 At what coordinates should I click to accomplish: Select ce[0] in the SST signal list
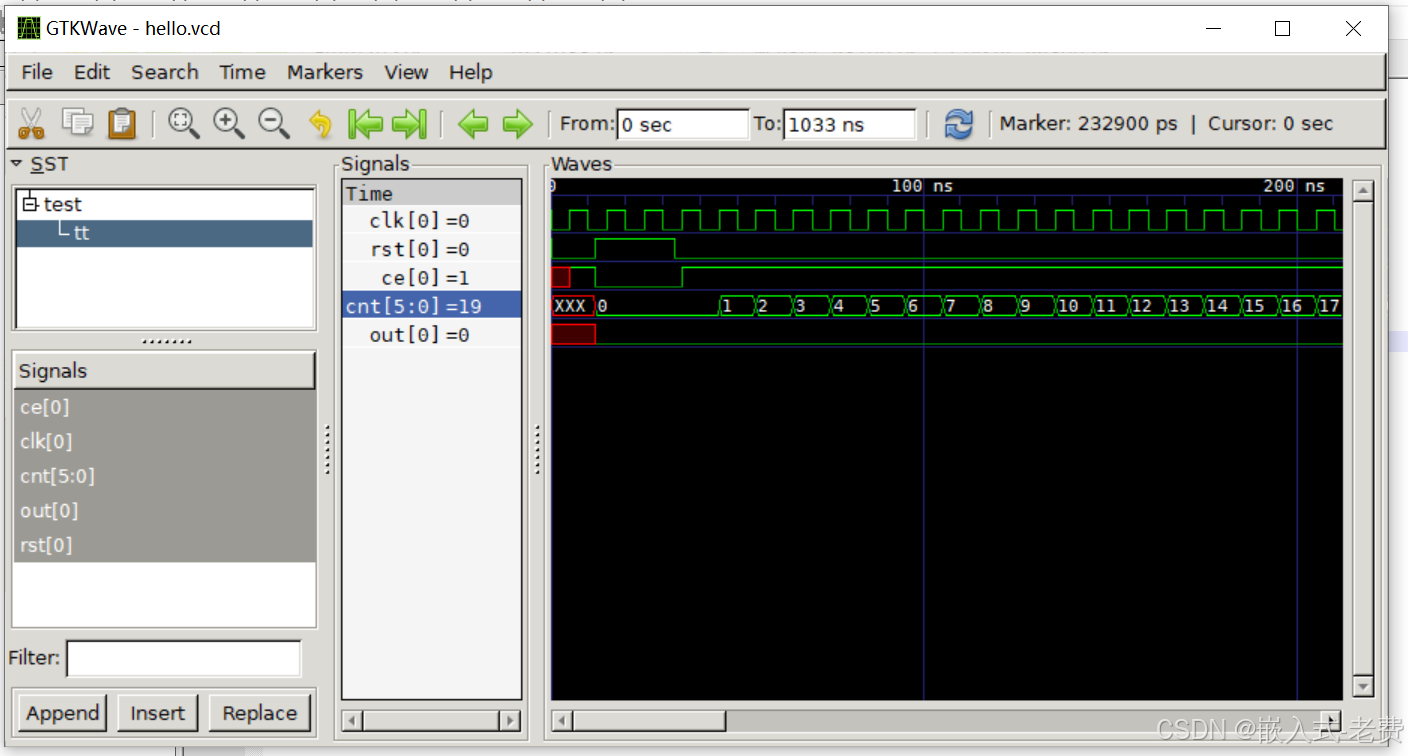point(164,407)
